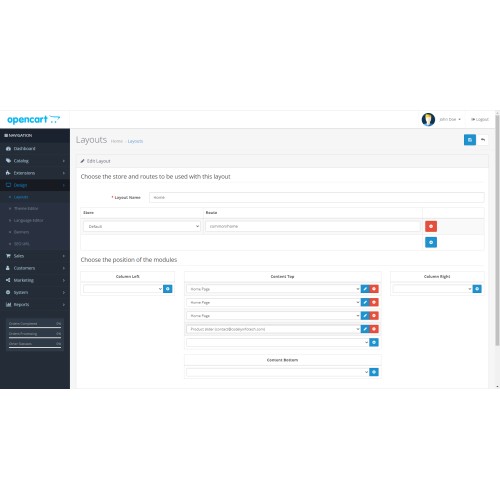500x500 pixels.
Task: Add module to Content Bottom with plus button
Action: [374, 372]
